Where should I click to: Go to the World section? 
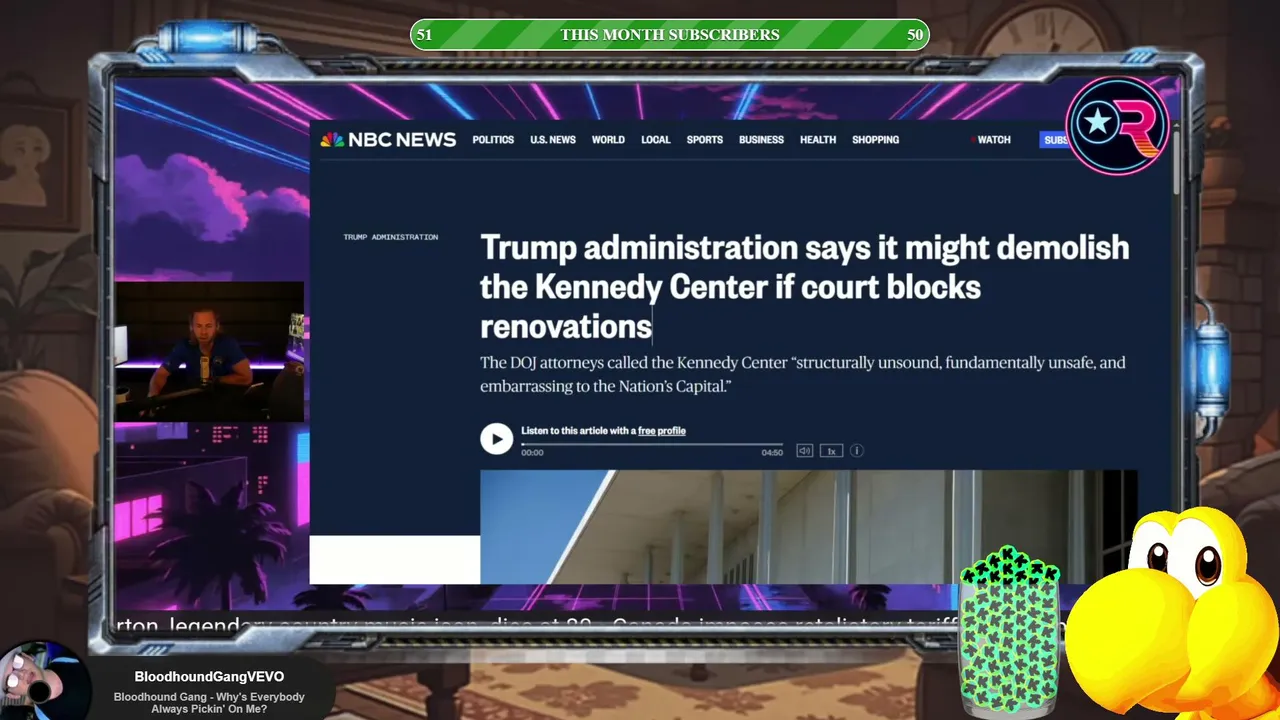(x=608, y=140)
